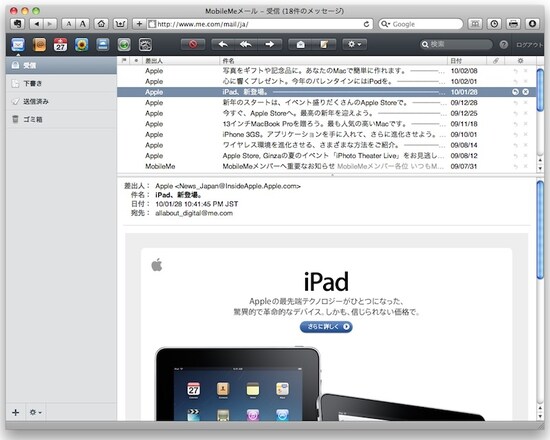This screenshot has width=550, height=440.
Task: Select the 受信 inbox folder
Action: click(61, 65)
